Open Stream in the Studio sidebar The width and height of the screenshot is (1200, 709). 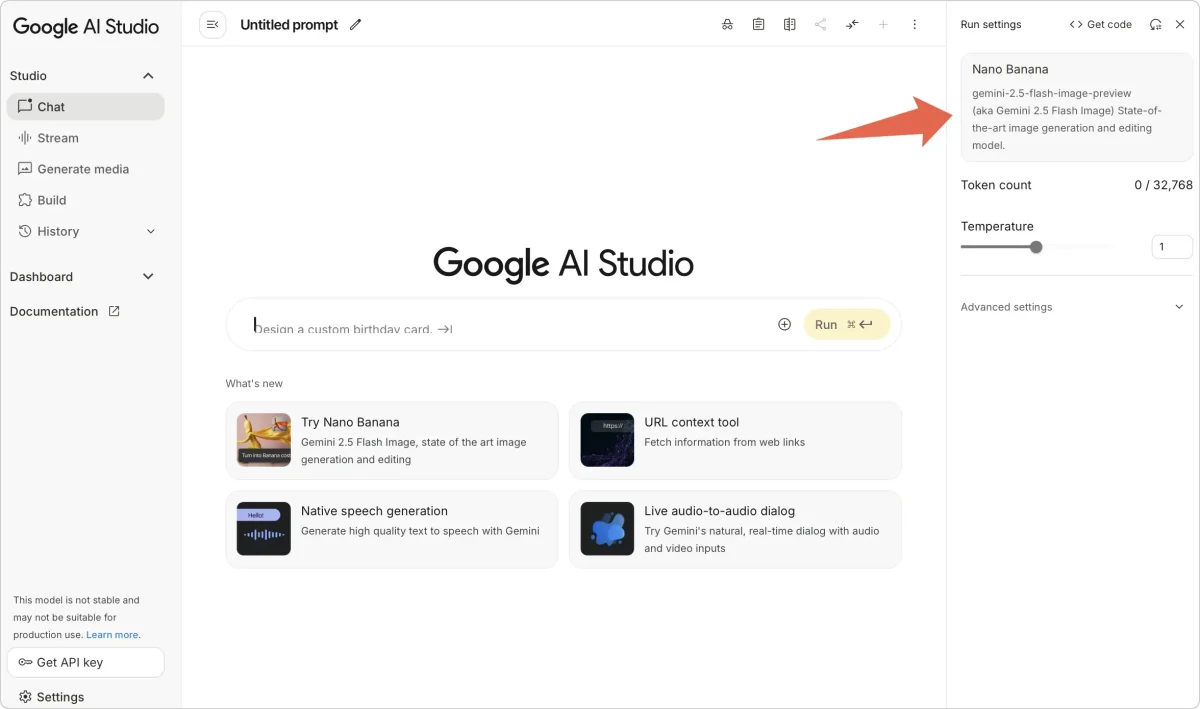click(x=85, y=138)
